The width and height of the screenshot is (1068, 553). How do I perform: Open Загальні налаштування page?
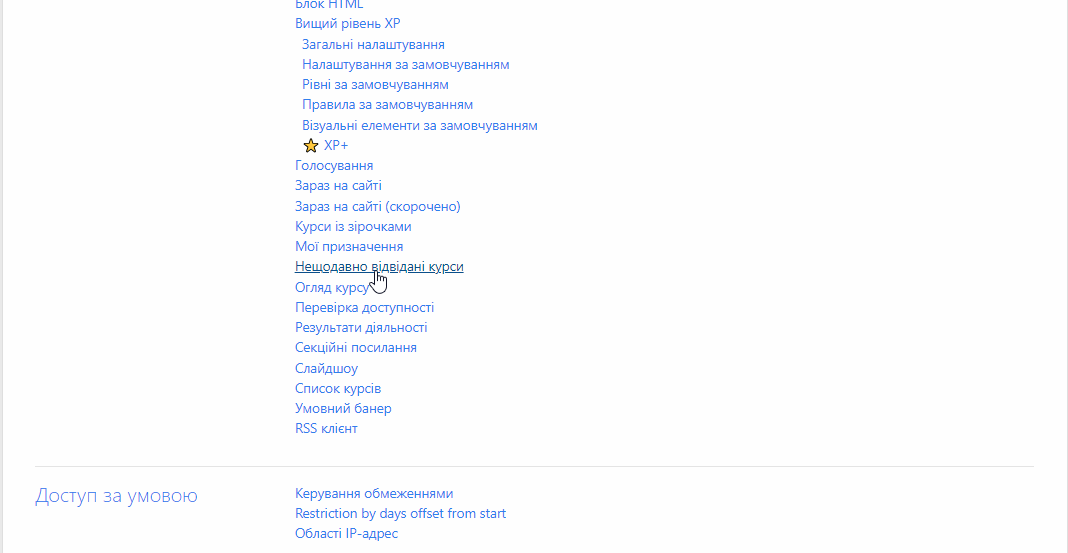click(373, 45)
